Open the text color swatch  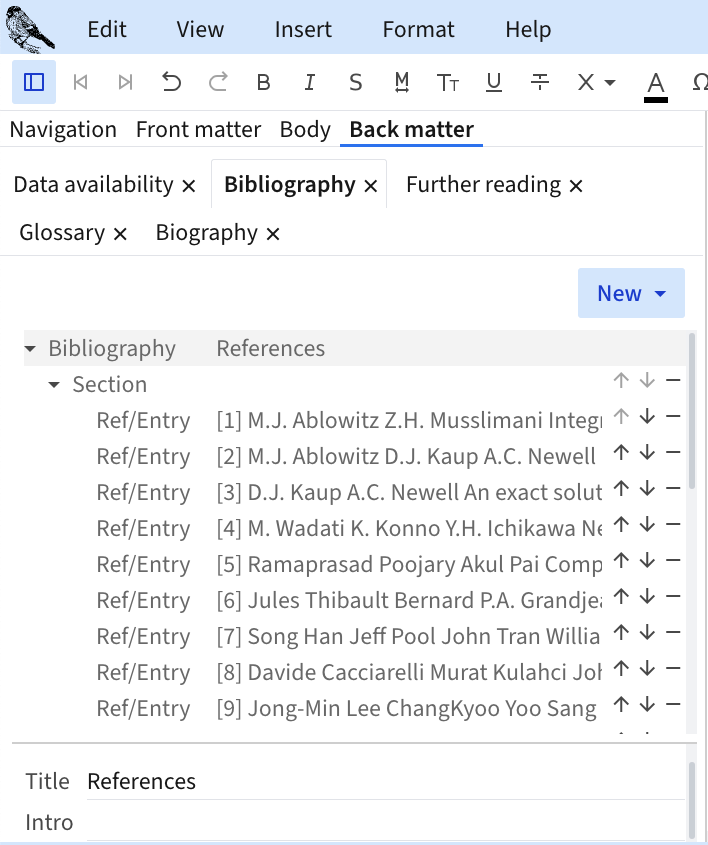click(x=656, y=84)
